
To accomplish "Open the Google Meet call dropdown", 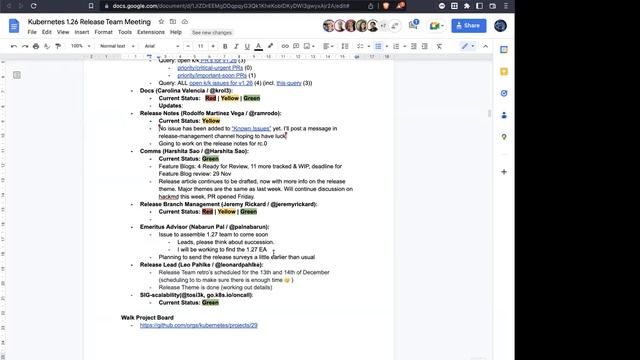I will tap(436, 26).
